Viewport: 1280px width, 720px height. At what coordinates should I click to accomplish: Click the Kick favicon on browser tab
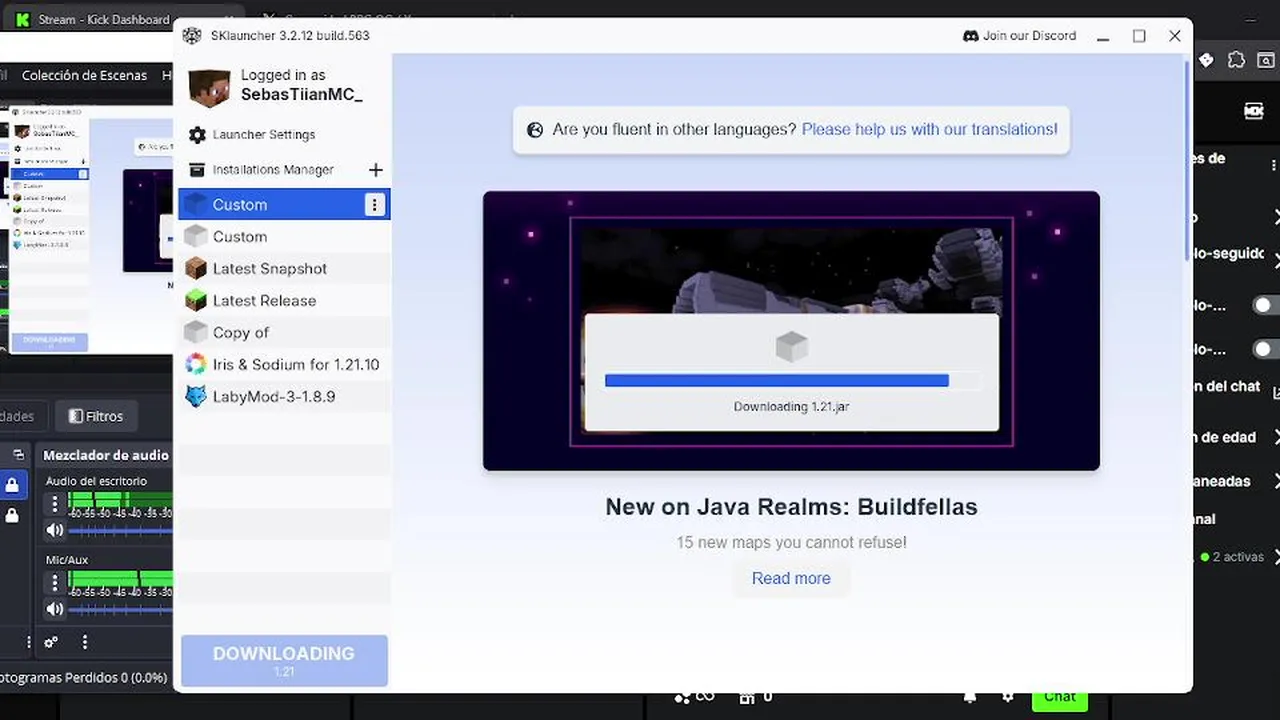pos(22,19)
